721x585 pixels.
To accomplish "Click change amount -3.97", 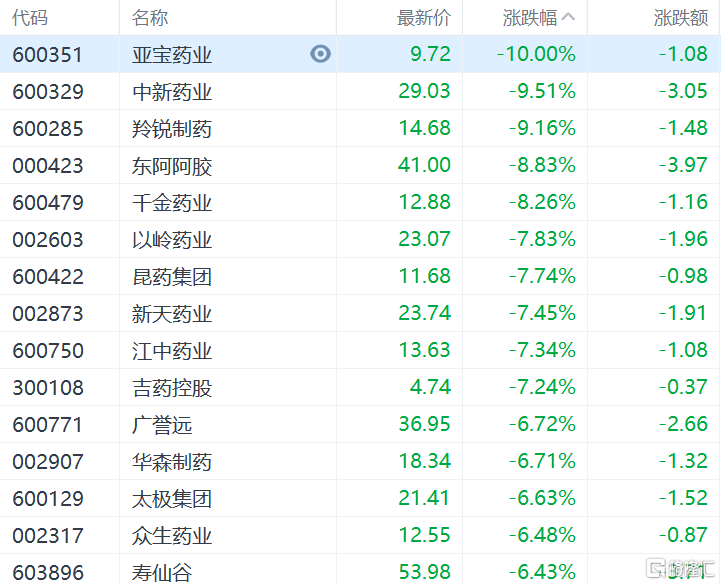I will click(683, 165).
